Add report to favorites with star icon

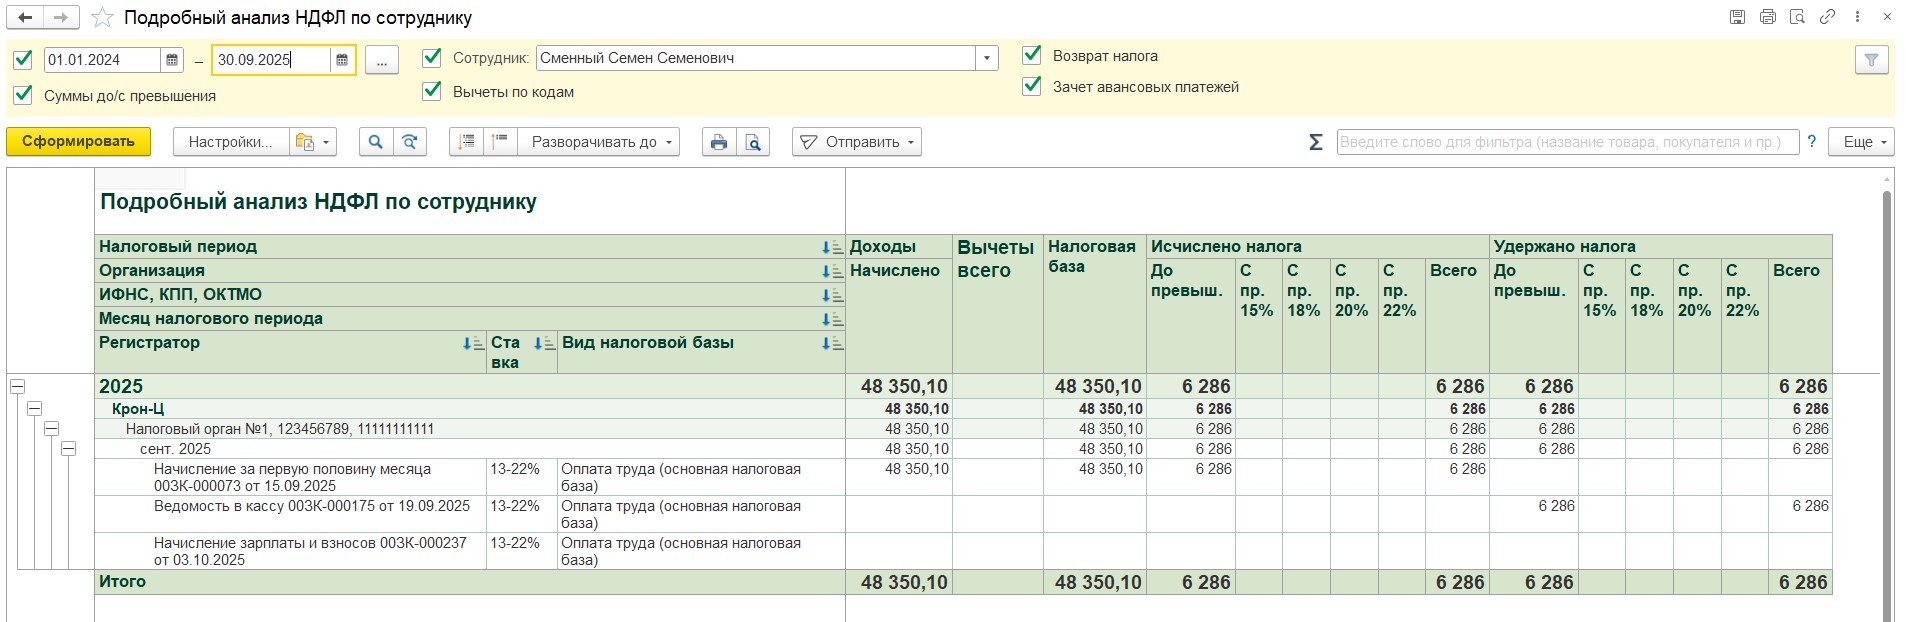(102, 18)
